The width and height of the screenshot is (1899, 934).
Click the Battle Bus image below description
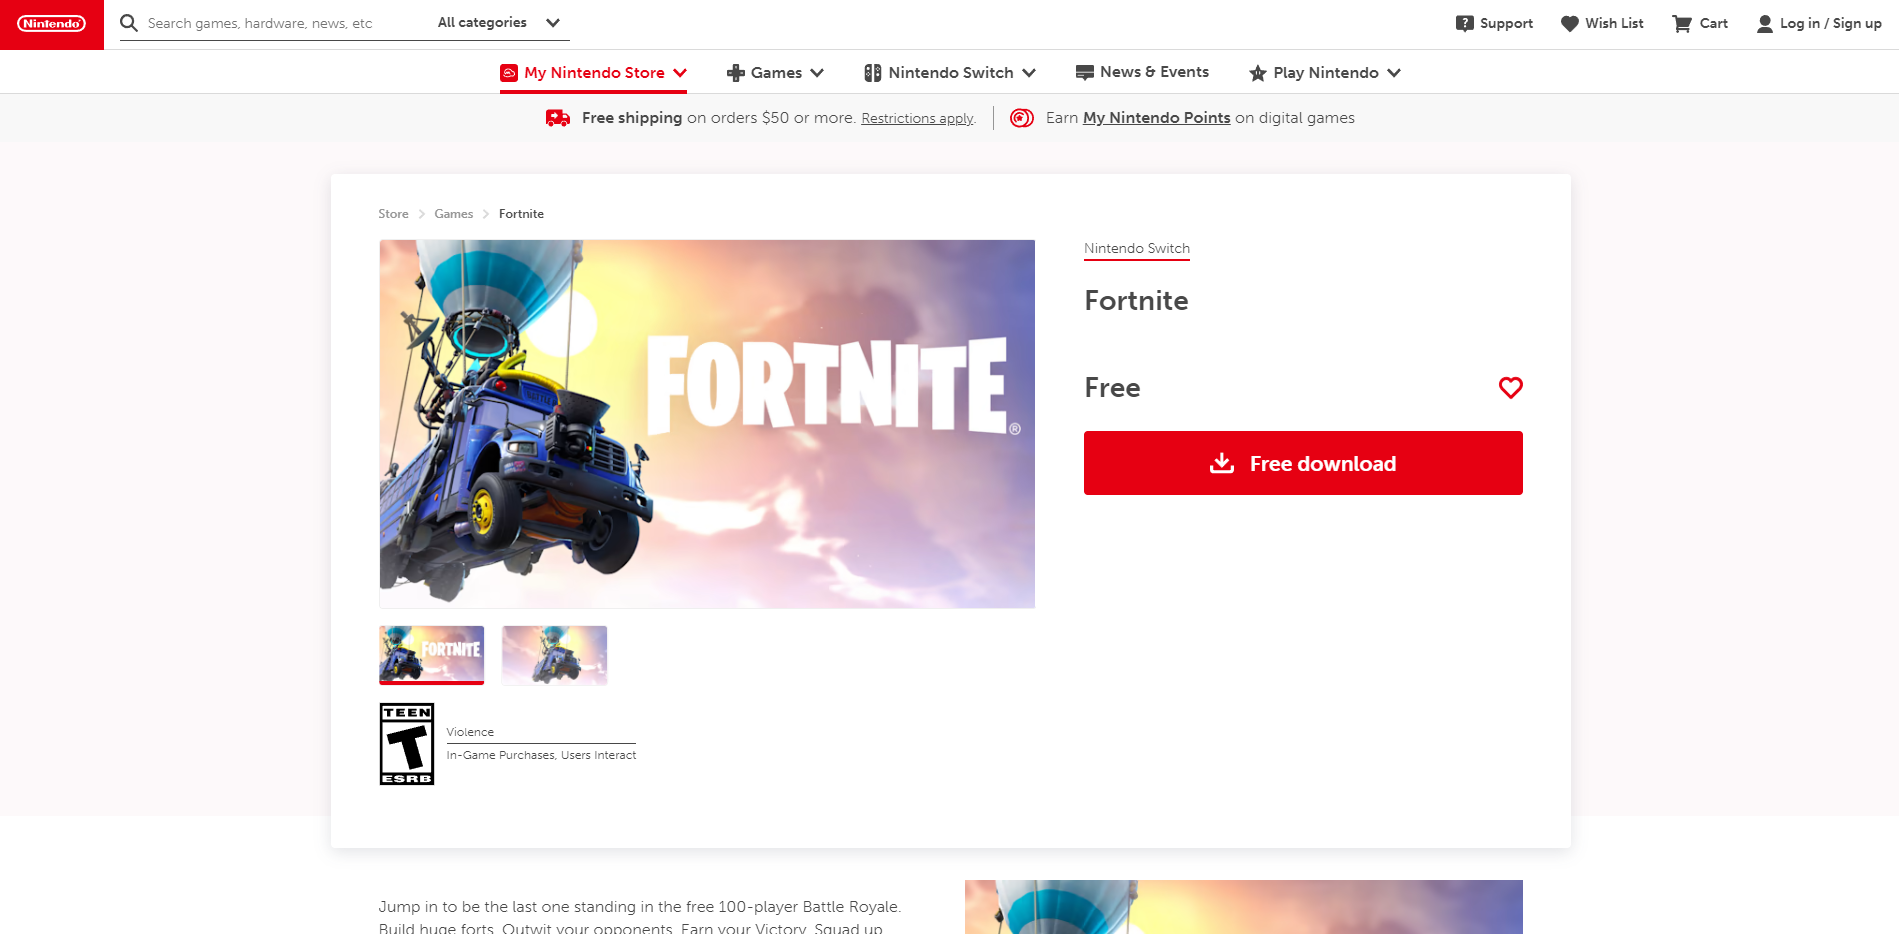(x=1244, y=907)
